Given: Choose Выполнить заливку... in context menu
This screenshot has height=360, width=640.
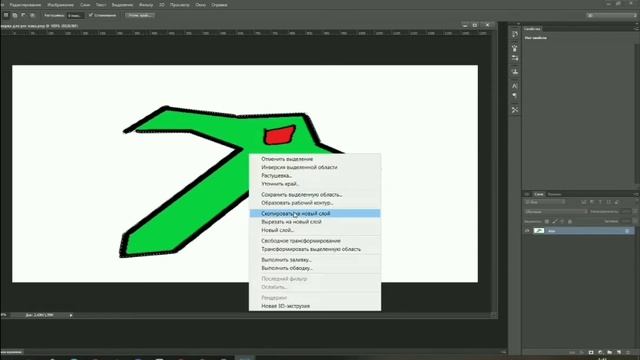Looking at the screenshot, I should (315, 260).
